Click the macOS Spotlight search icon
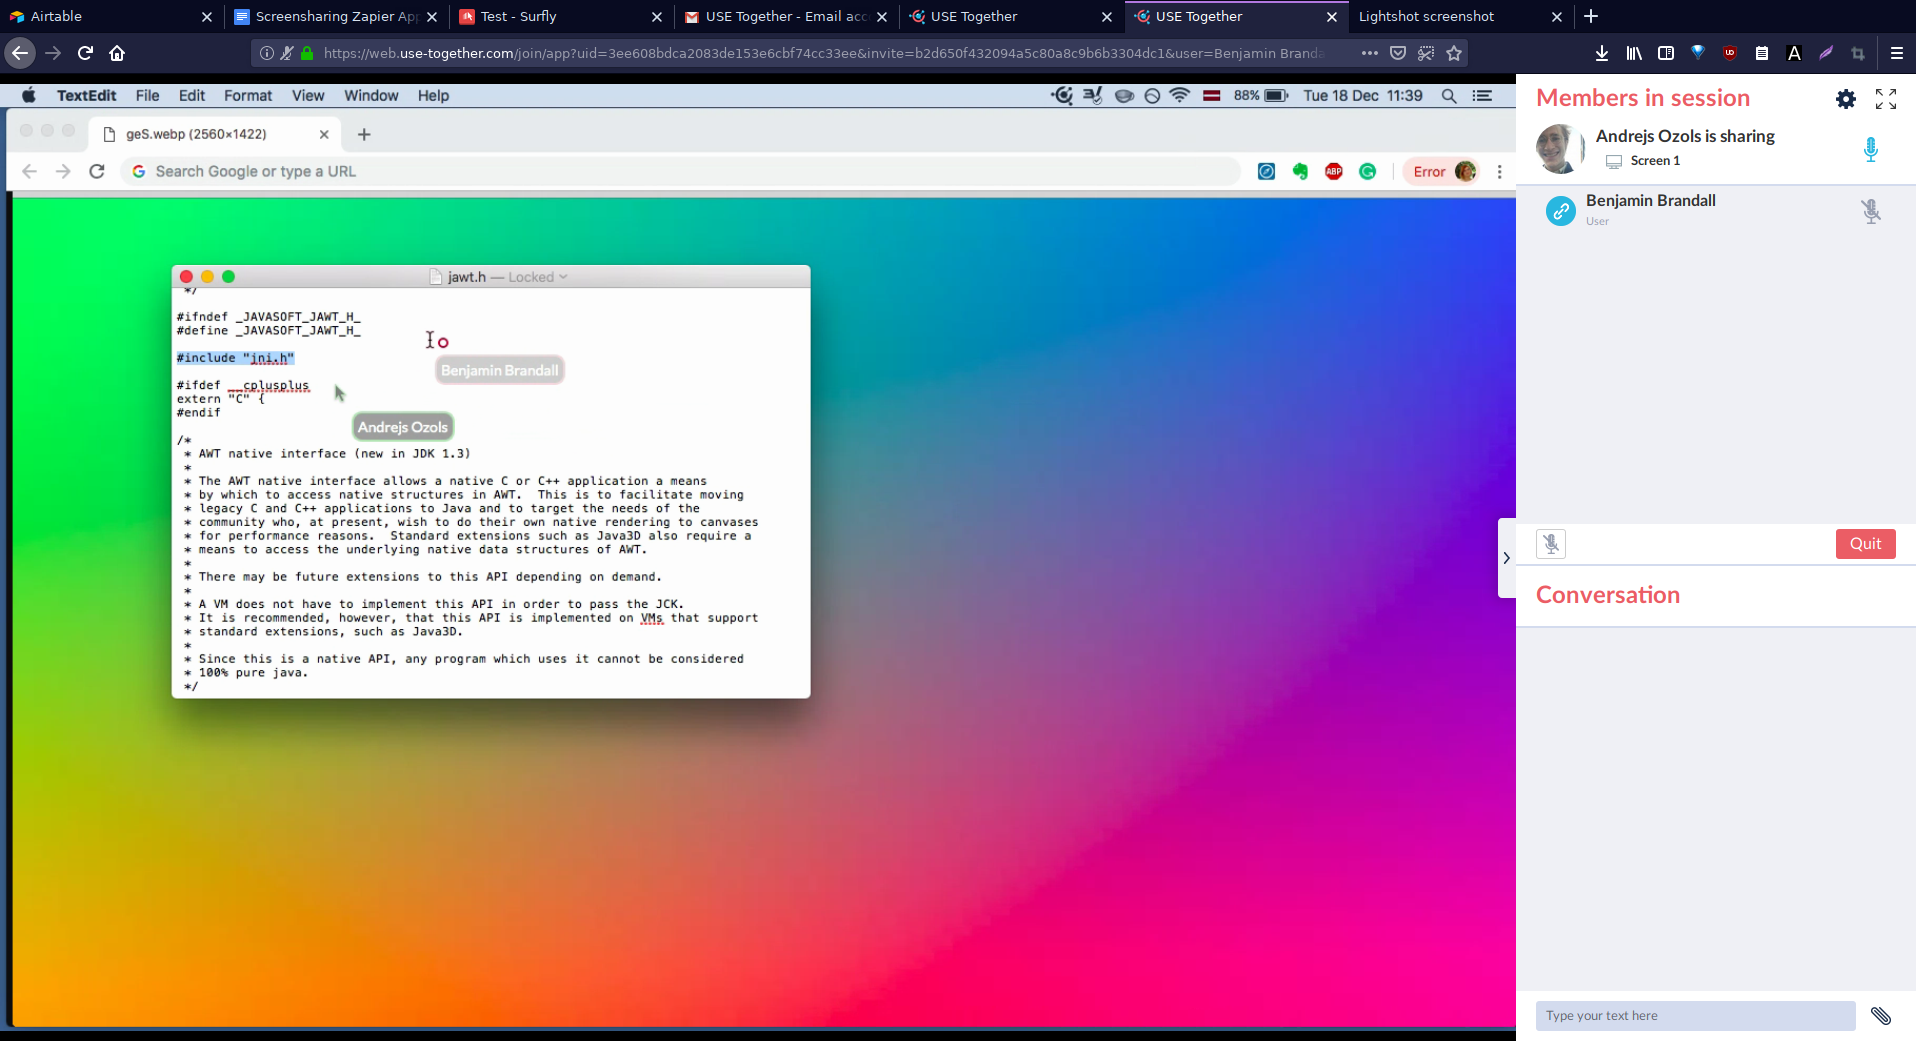The image size is (1916, 1041). tap(1448, 96)
